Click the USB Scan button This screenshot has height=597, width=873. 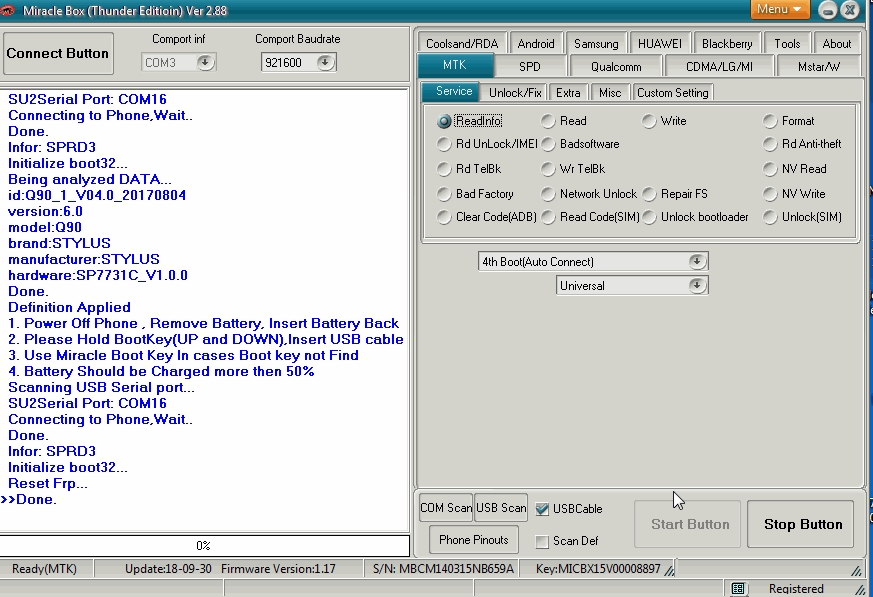[x=501, y=508]
